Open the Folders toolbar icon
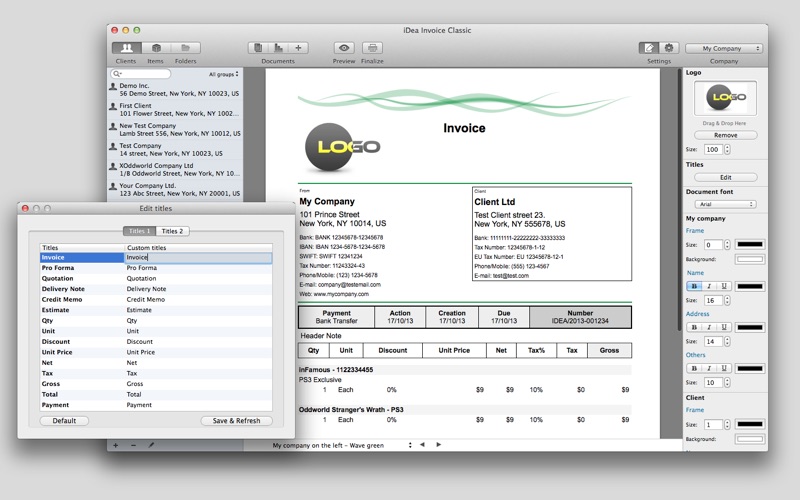The image size is (800, 500). point(185,48)
